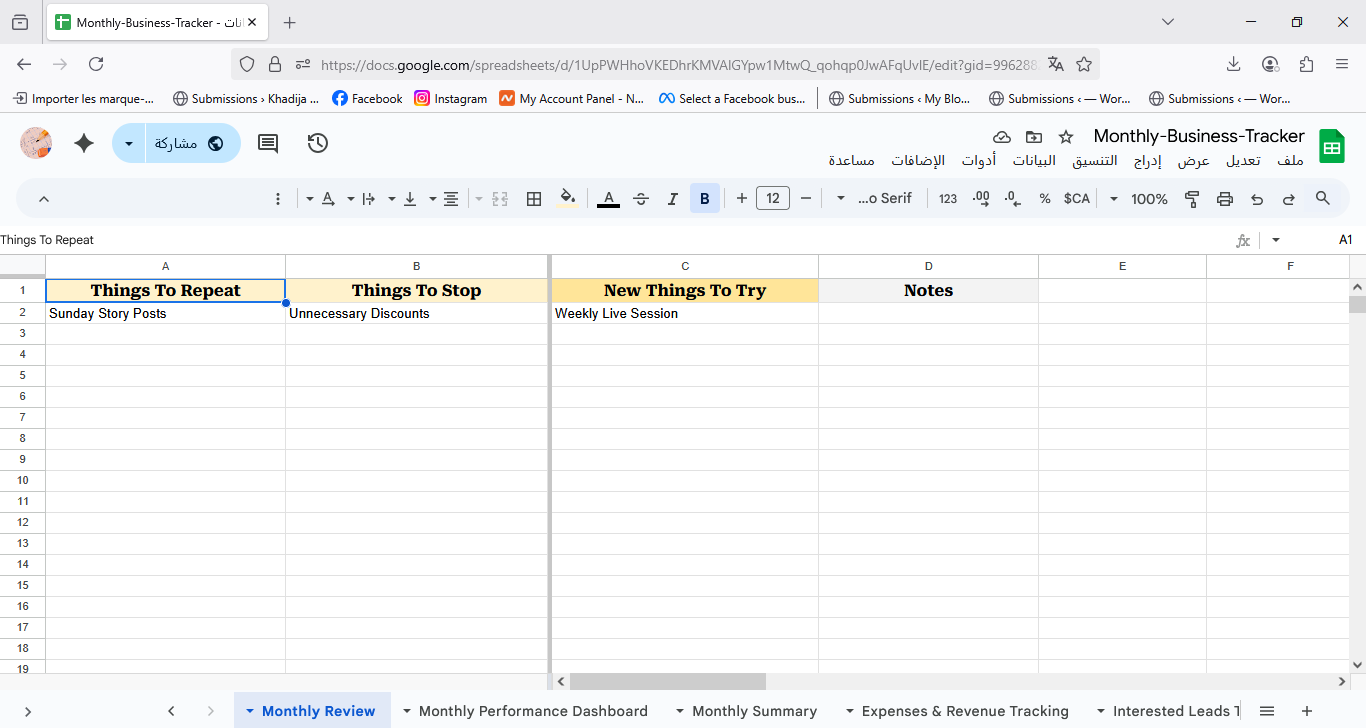Star the Monthly-Business-Tracker document
Image resolution: width=1366 pixels, height=728 pixels.
(1066, 137)
